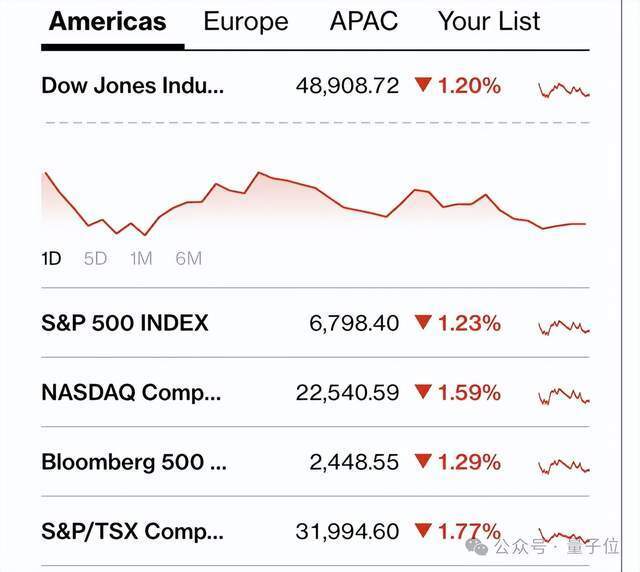This screenshot has width=640, height=572.
Task: Switch chart to 5D range
Action: pos(95,259)
